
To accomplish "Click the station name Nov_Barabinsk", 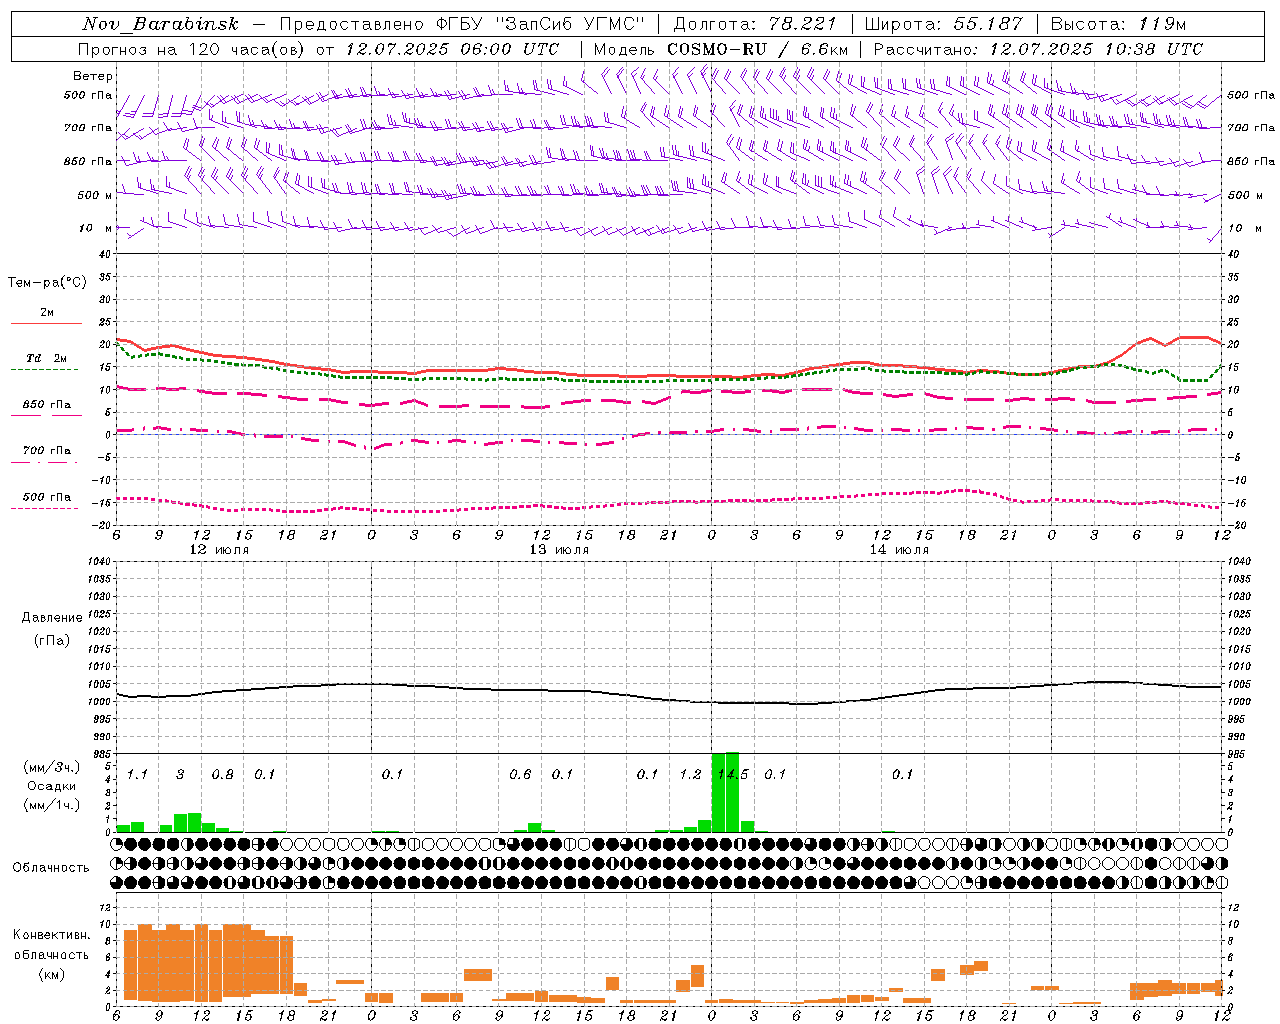I will click(x=161, y=24).
